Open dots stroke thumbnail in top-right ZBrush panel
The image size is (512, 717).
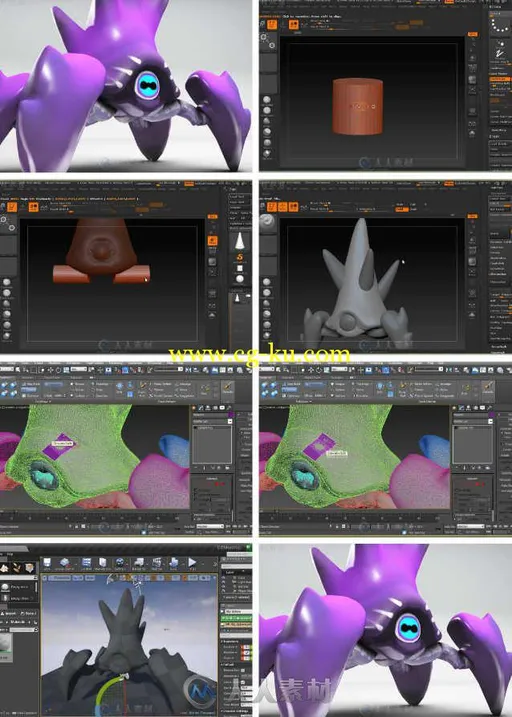pyautogui.click(x=499, y=25)
